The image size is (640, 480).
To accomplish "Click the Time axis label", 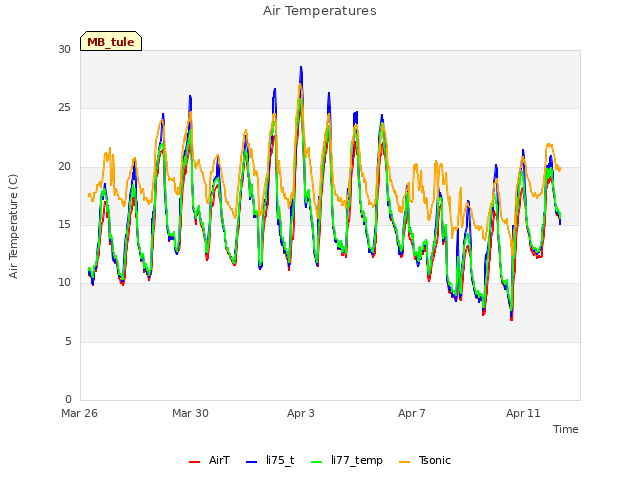I will [x=565, y=429].
